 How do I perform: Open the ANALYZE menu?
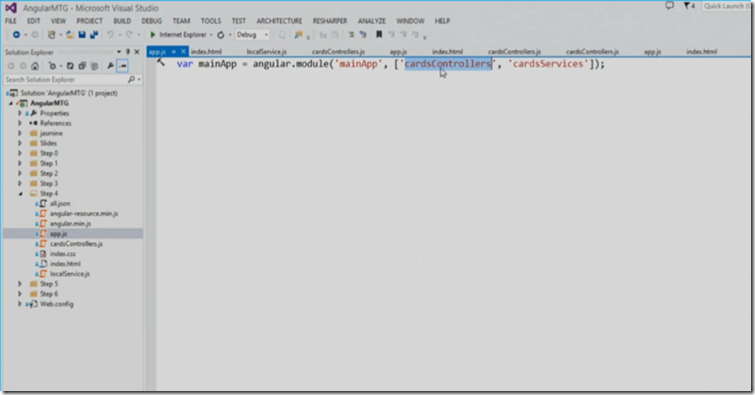372,21
